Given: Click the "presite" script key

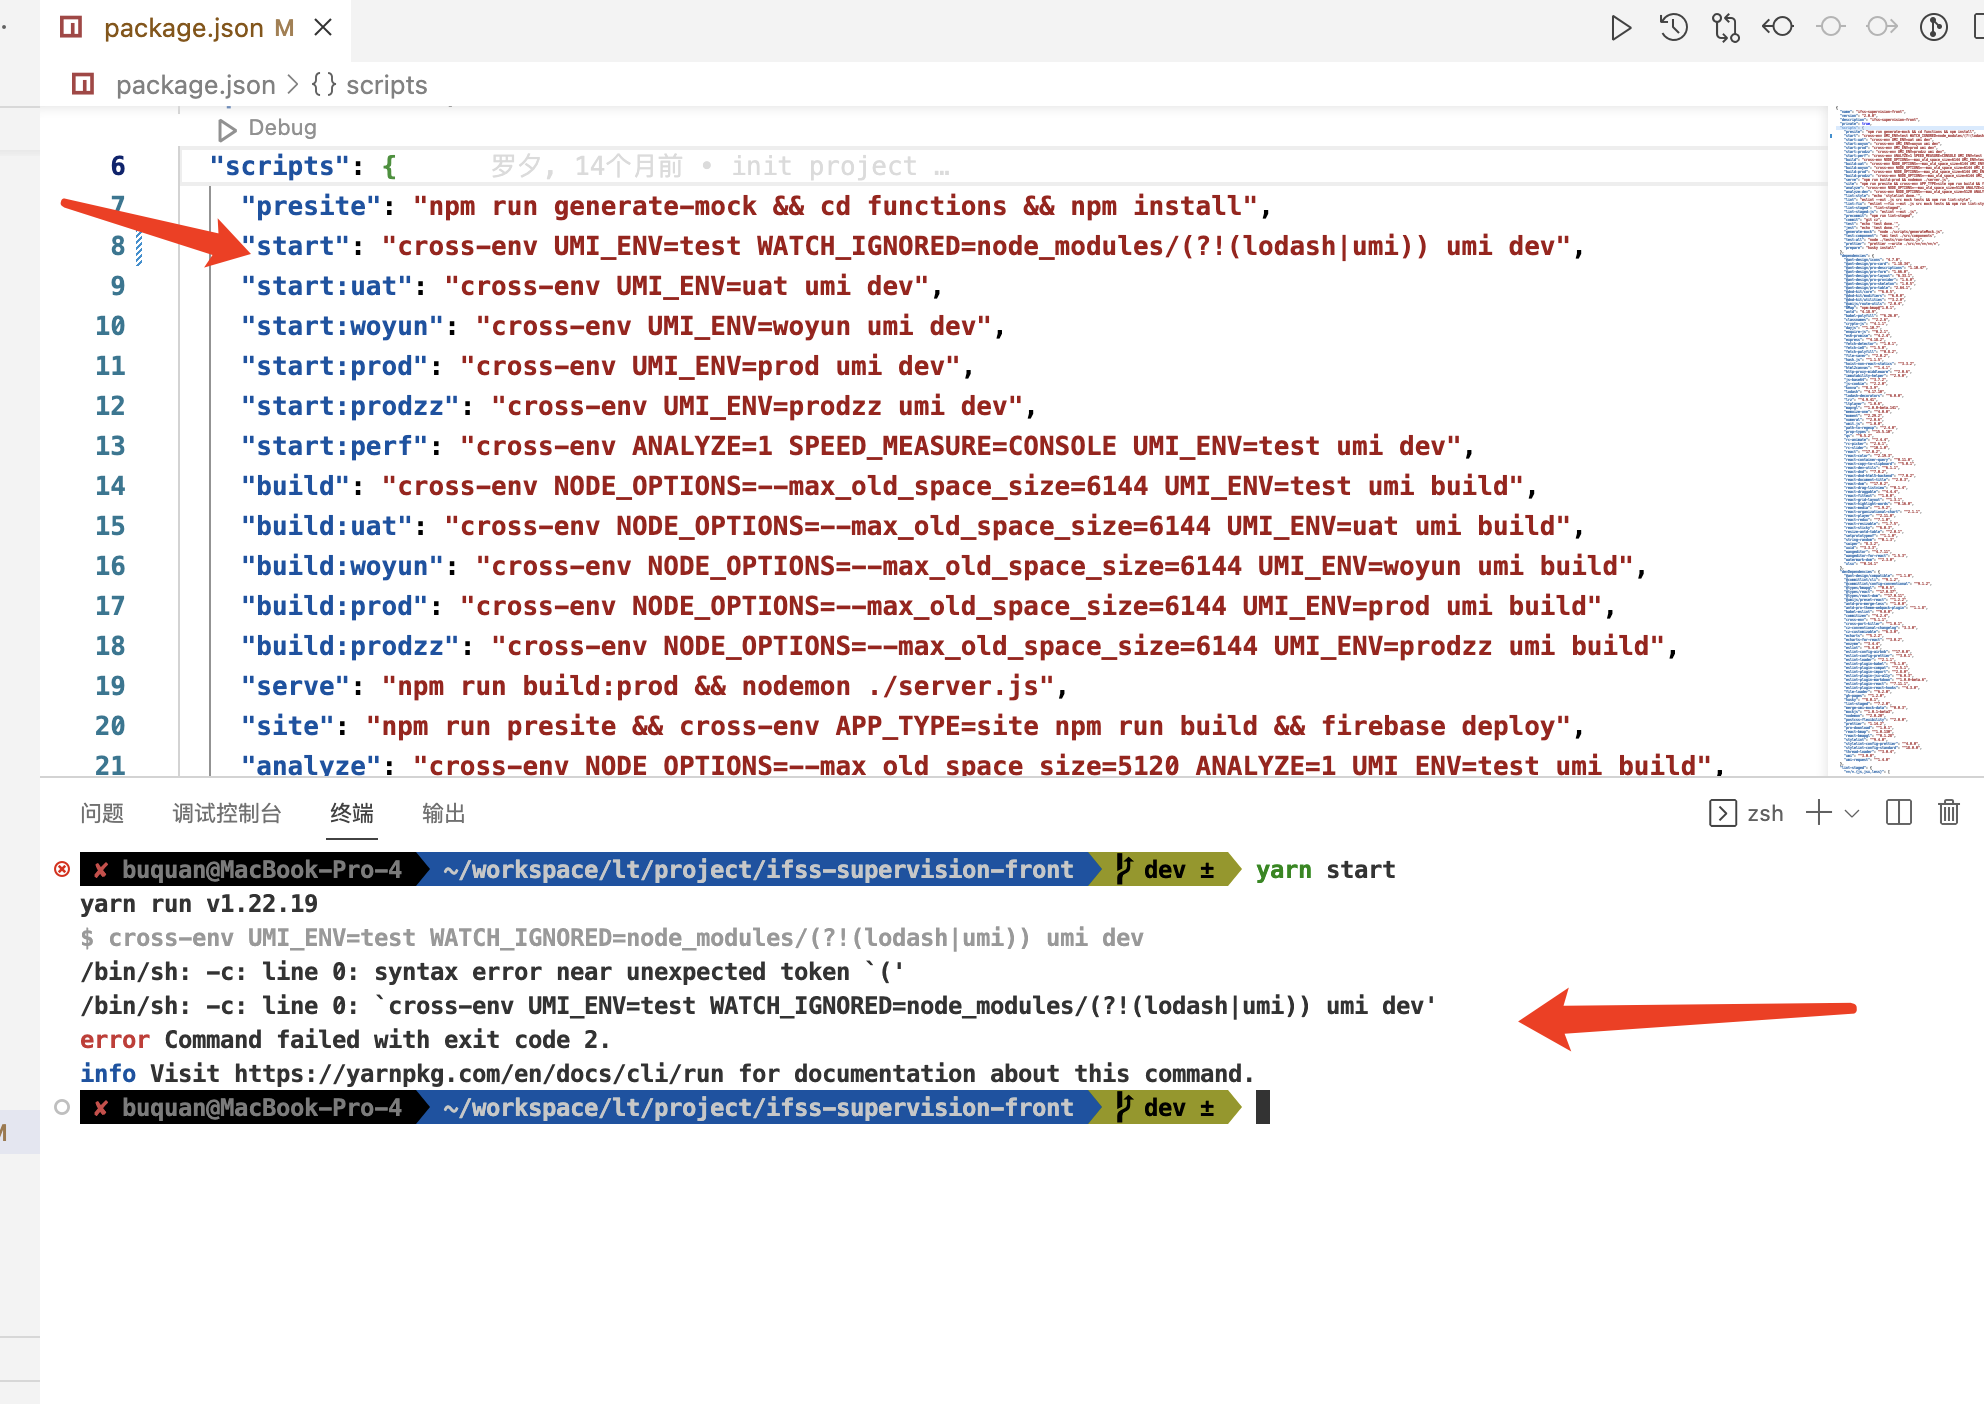Looking at the screenshot, I should (x=311, y=206).
